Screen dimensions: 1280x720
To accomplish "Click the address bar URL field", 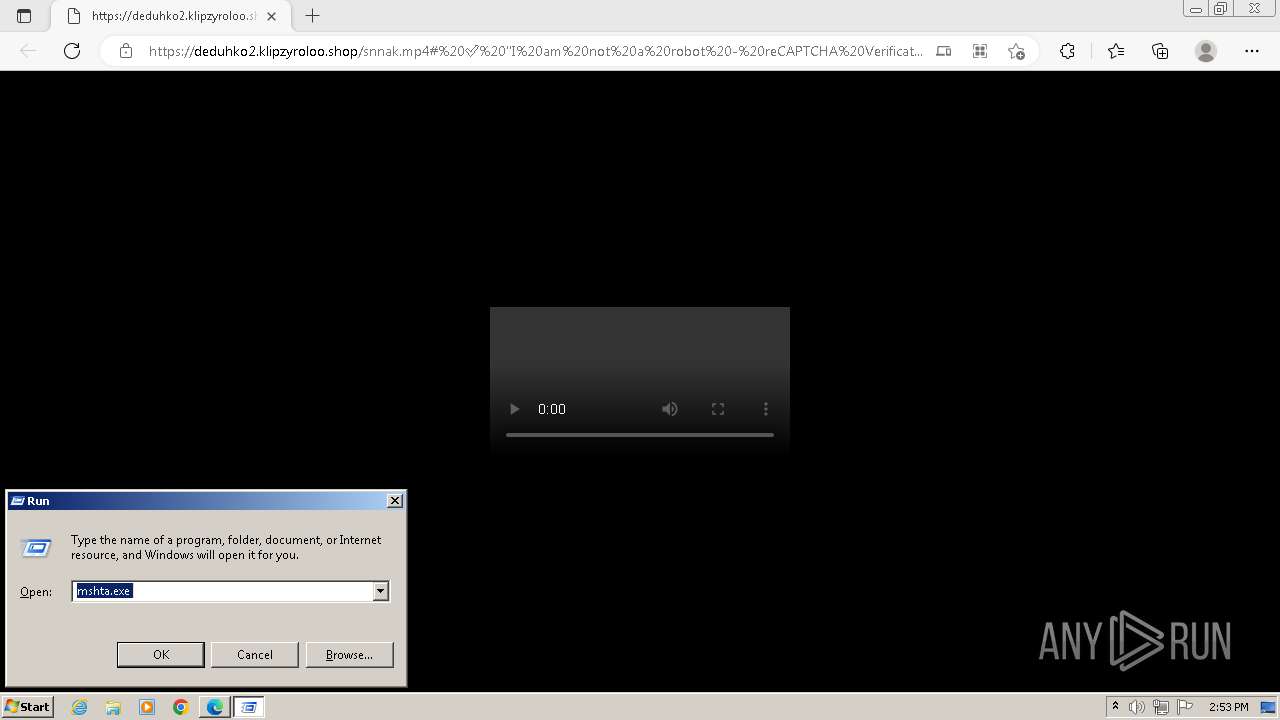I will [535, 51].
